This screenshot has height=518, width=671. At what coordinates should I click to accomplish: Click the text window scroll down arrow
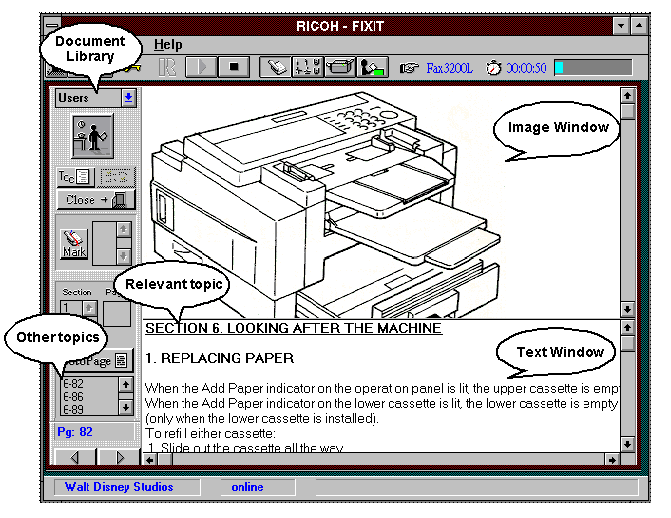pos(627,444)
